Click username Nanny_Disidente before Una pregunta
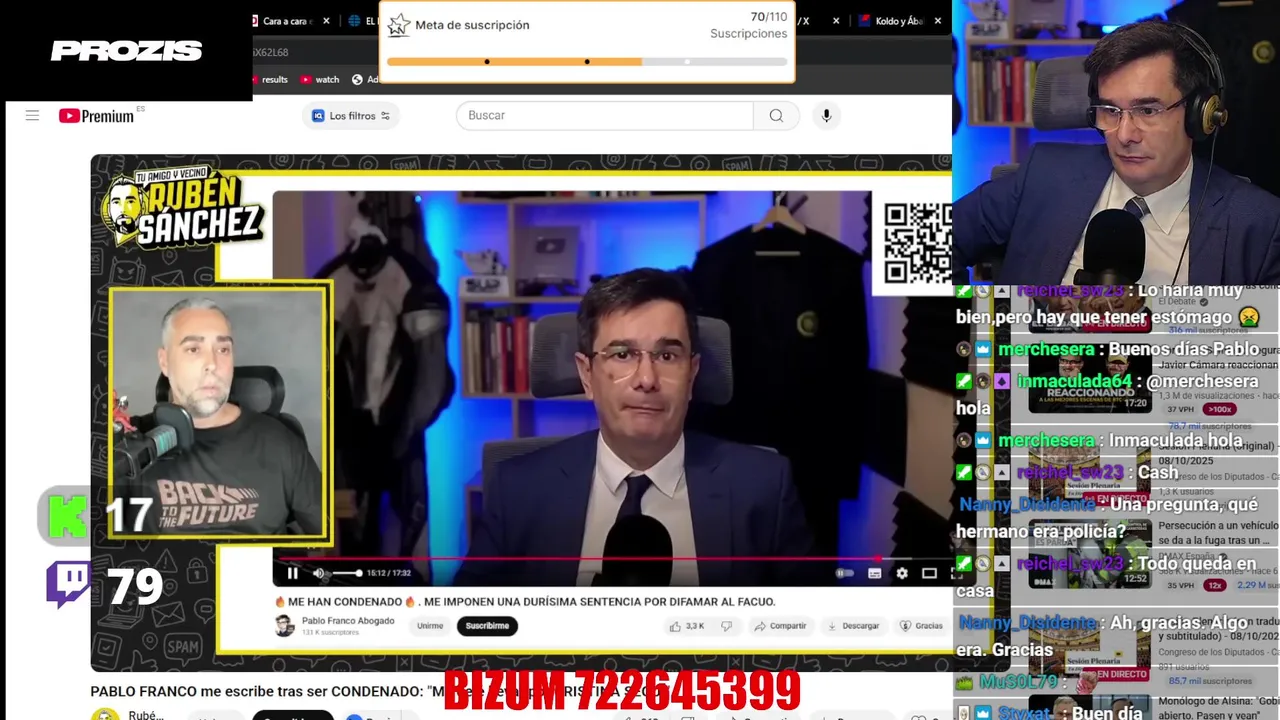Viewport: 1280px width, 720px height. click(x=1027, y=505)
